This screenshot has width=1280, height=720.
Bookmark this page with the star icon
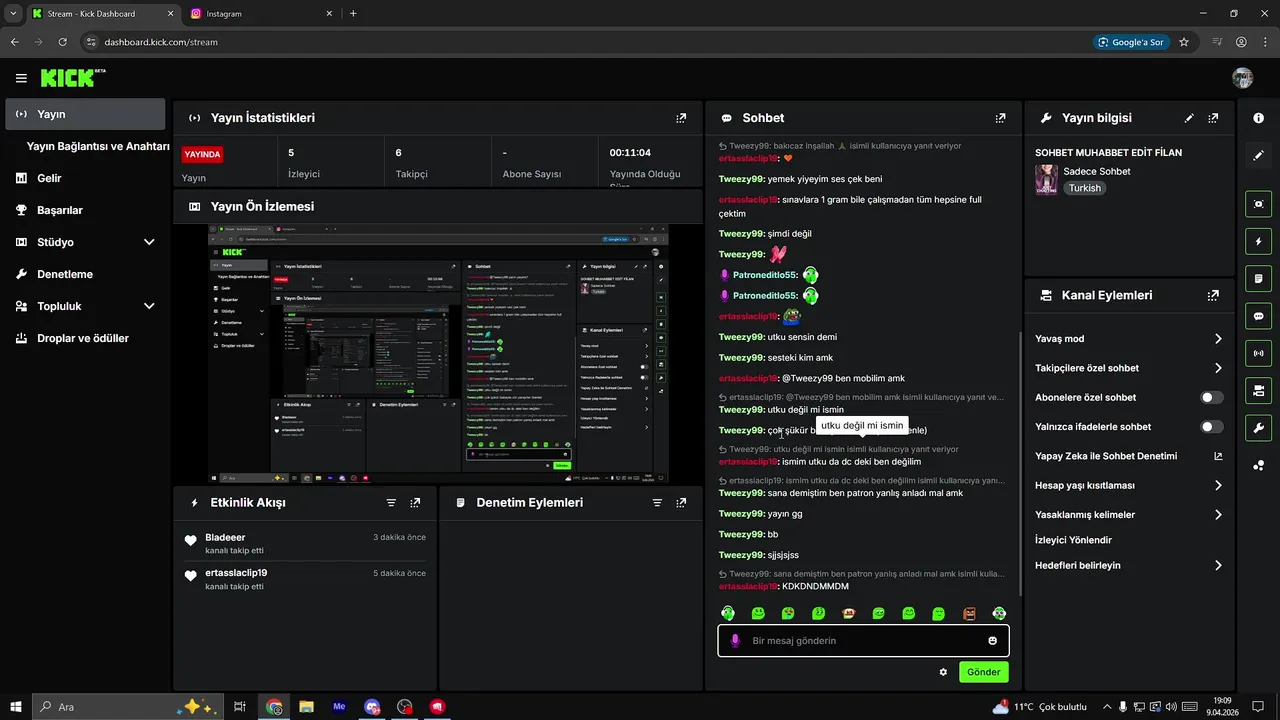tap(1184, 42)
